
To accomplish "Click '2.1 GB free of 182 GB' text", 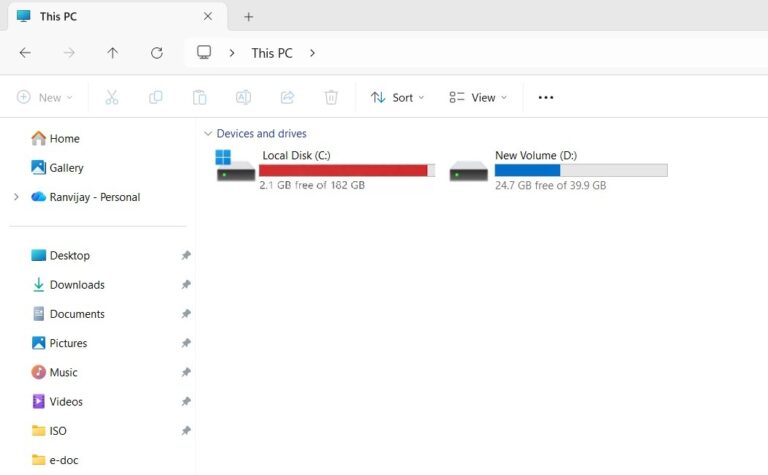I will [312, 185].
